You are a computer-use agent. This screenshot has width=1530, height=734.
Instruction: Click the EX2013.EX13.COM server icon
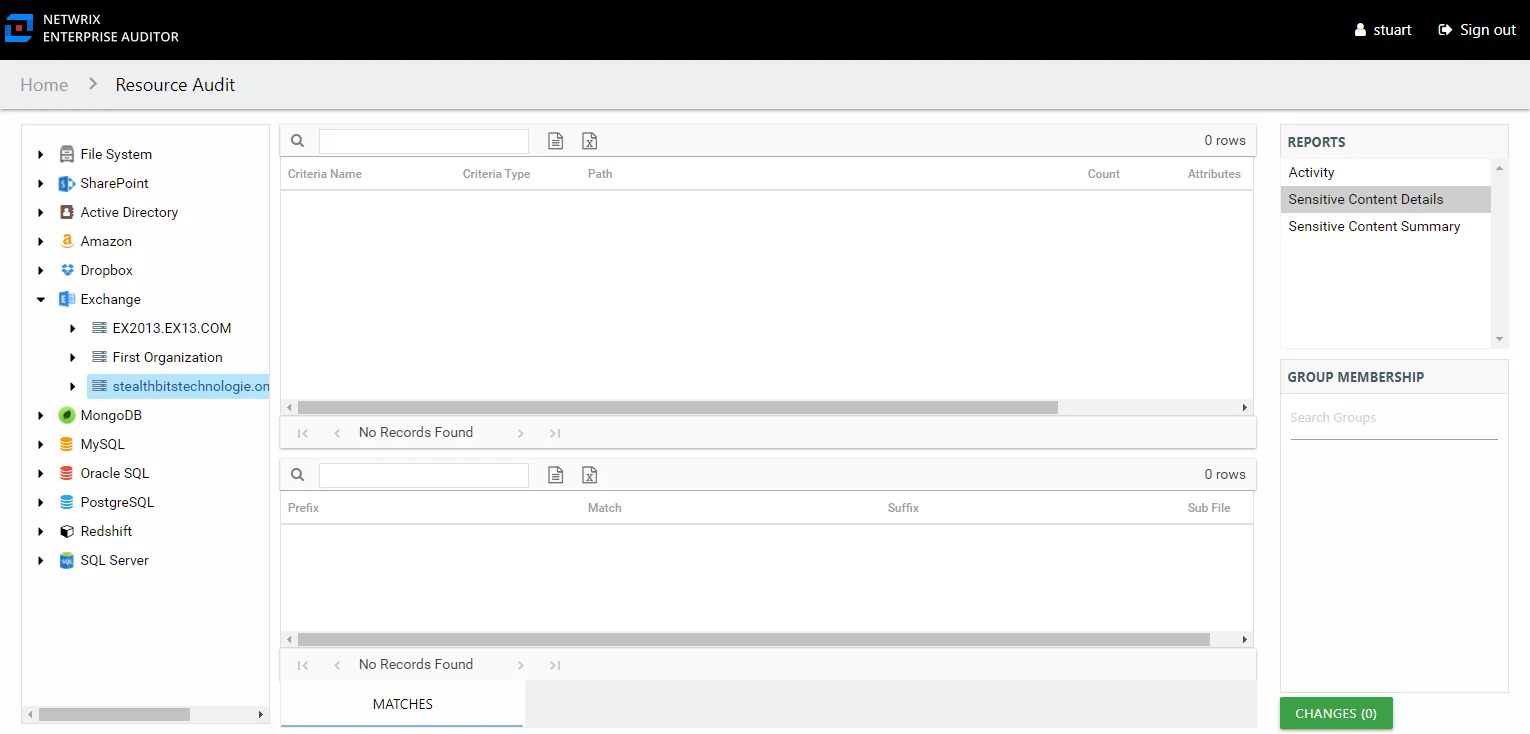coord(99,328)
